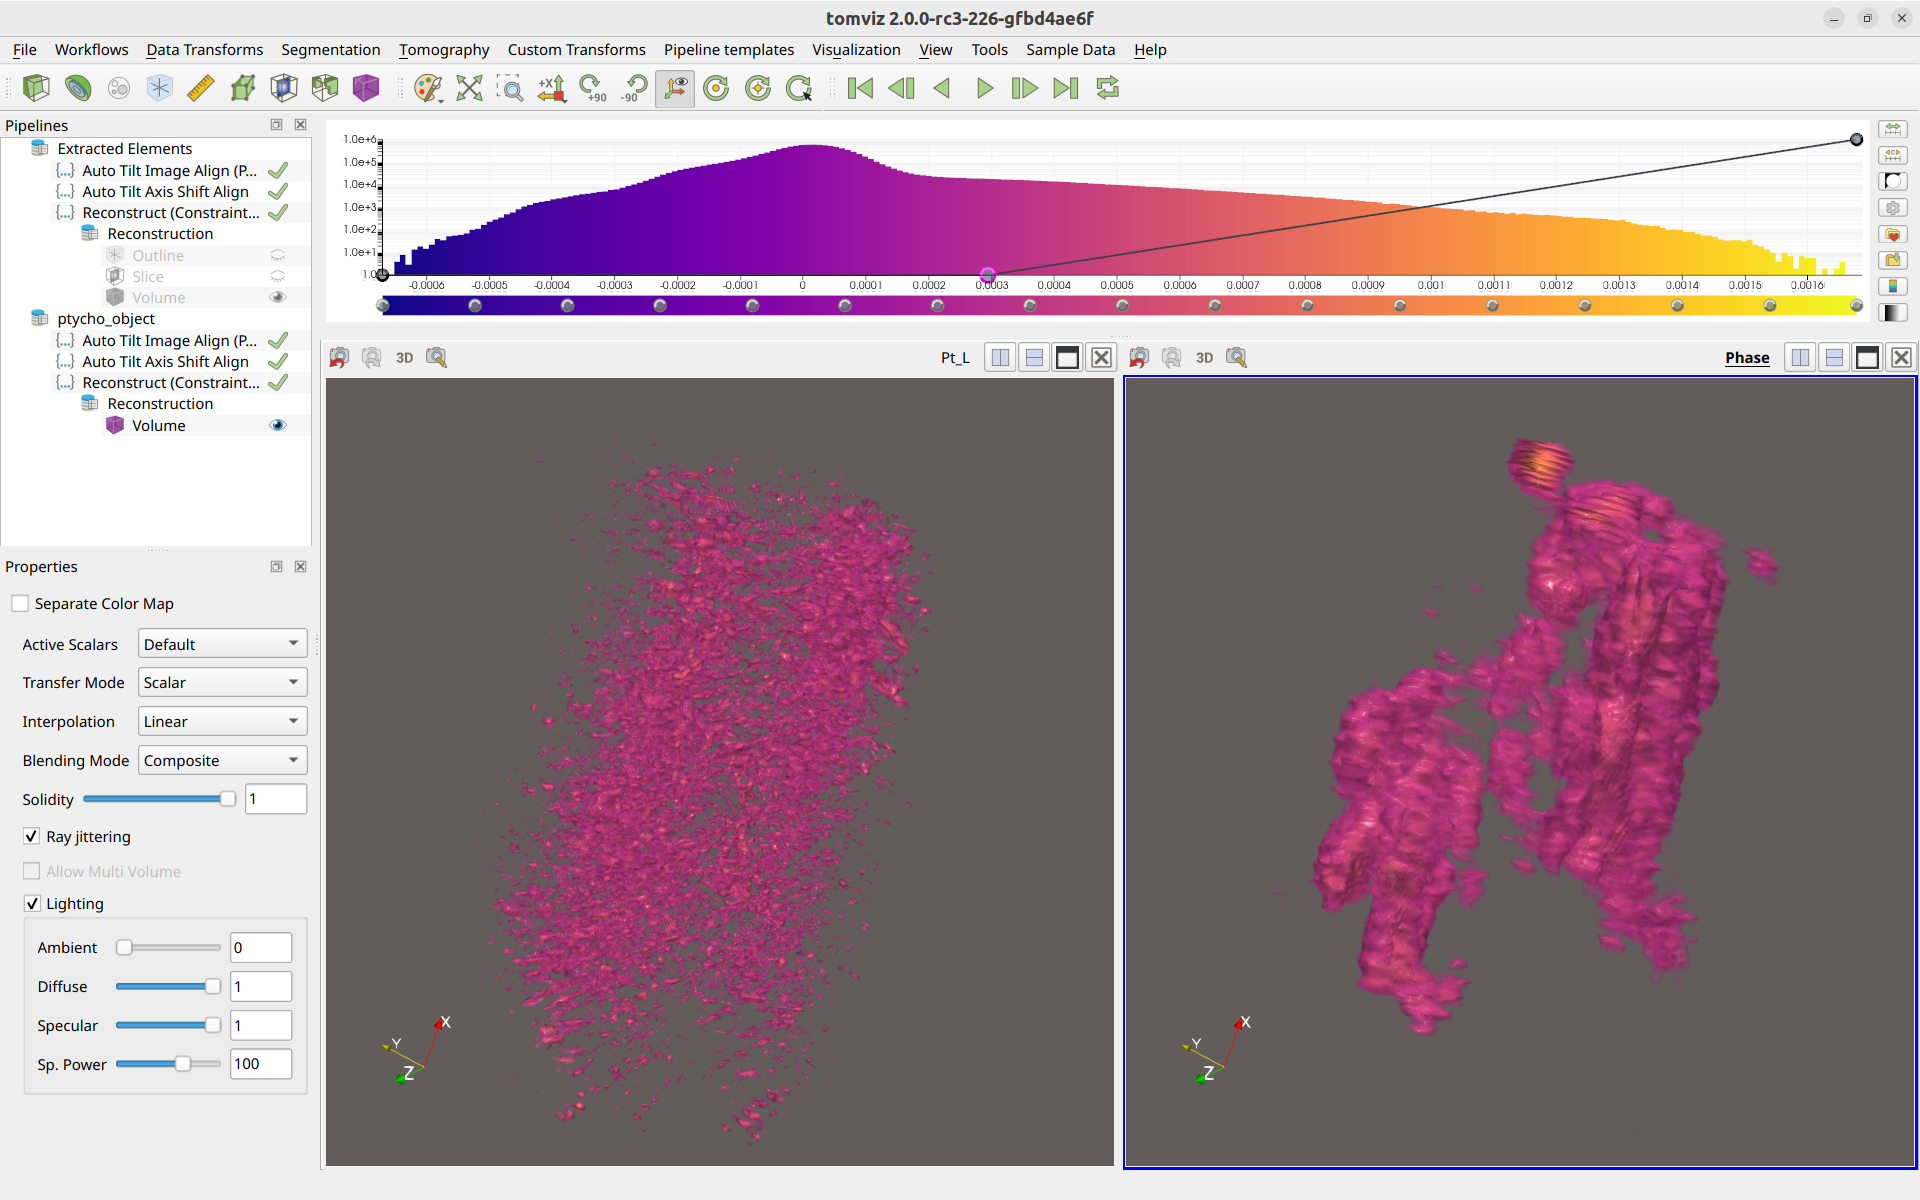Invert the color map button
This screenshot has width=1920, height=1200.
click(1892, 181)
